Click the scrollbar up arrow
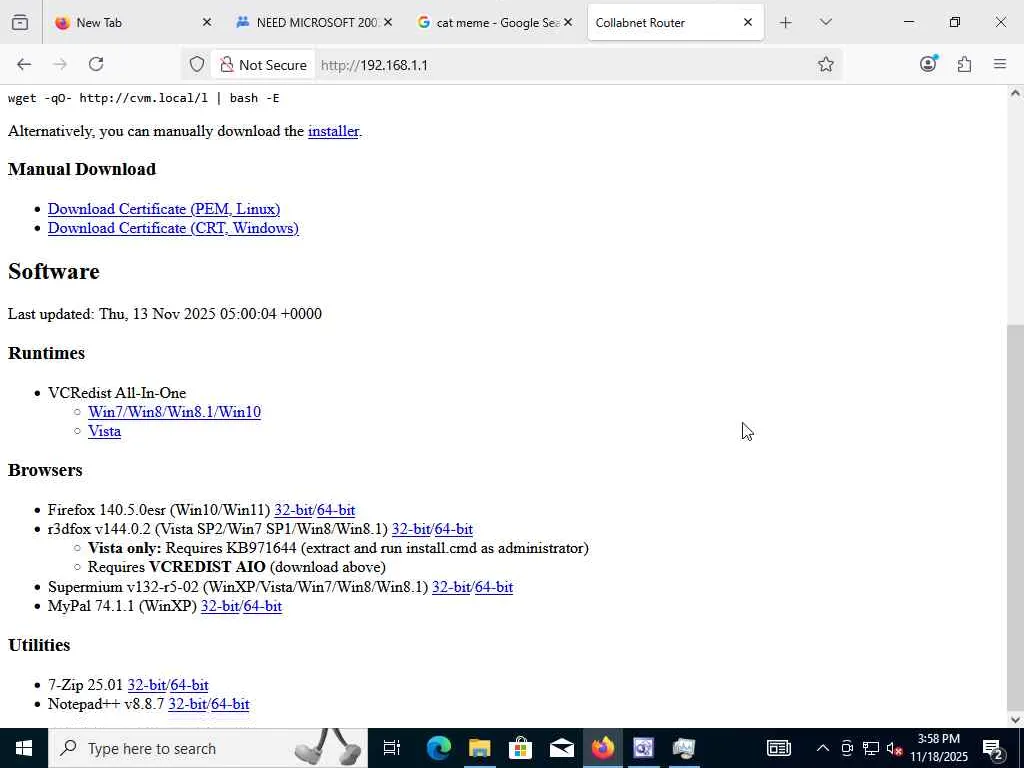This screenshot has height=768, width=1024. pyautogui.click(x=1016, y=93)
